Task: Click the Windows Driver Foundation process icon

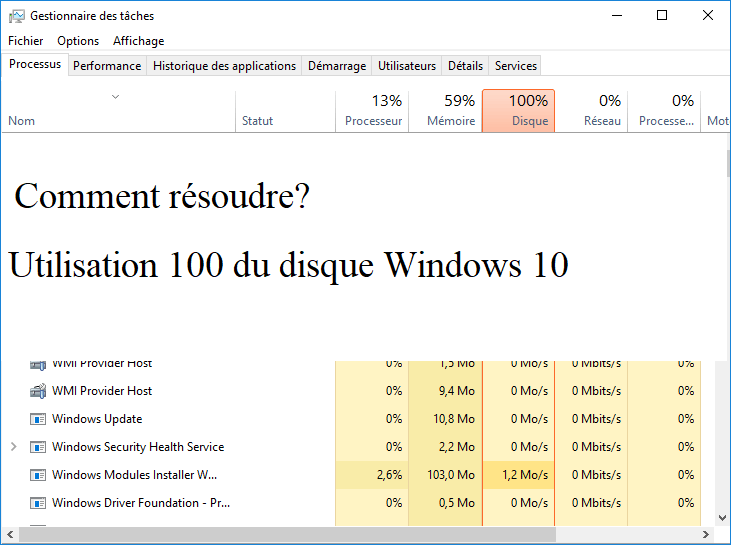Action: pyautogui.click(x=38, y=503)
